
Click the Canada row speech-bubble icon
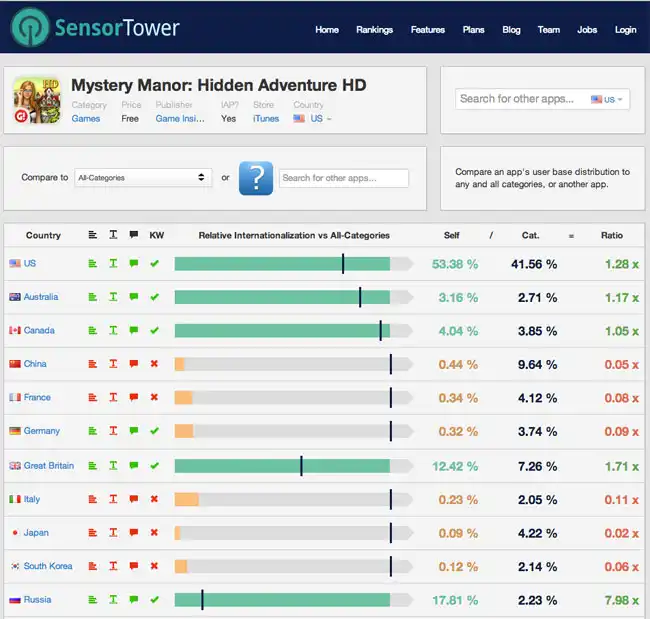coord(133,330)
